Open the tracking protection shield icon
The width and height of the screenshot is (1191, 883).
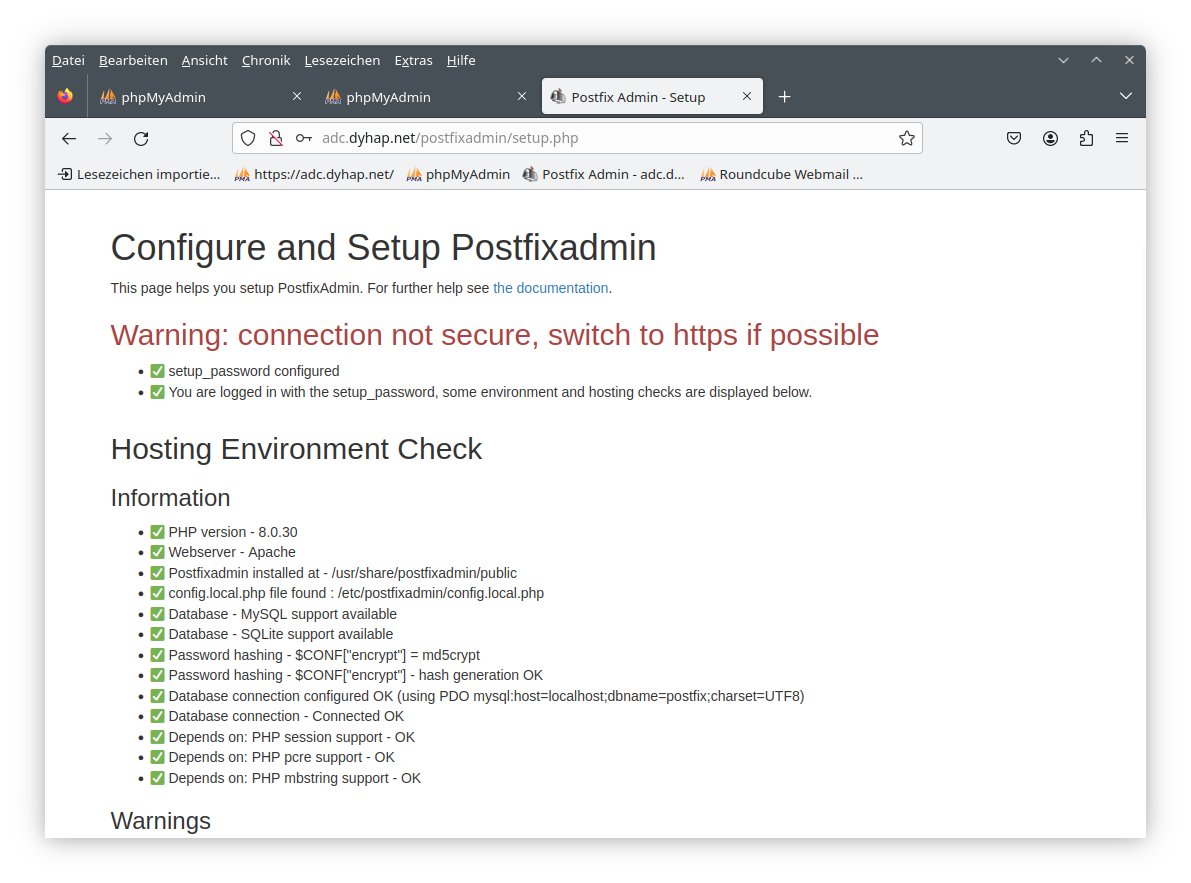248,139
